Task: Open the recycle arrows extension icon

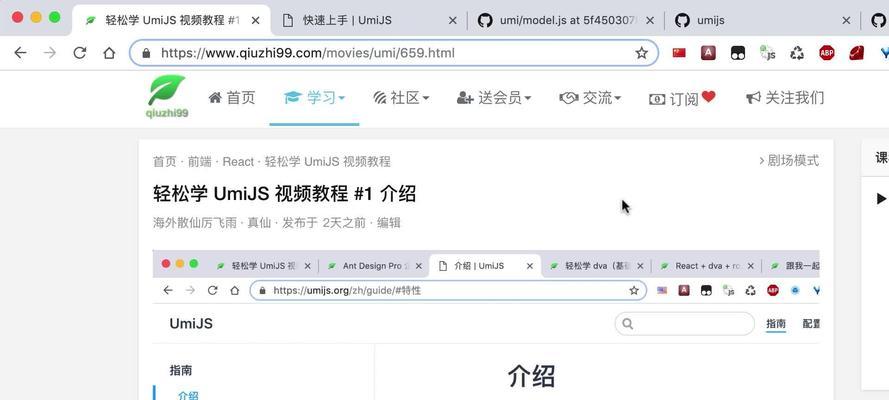Action: [797, 53]
